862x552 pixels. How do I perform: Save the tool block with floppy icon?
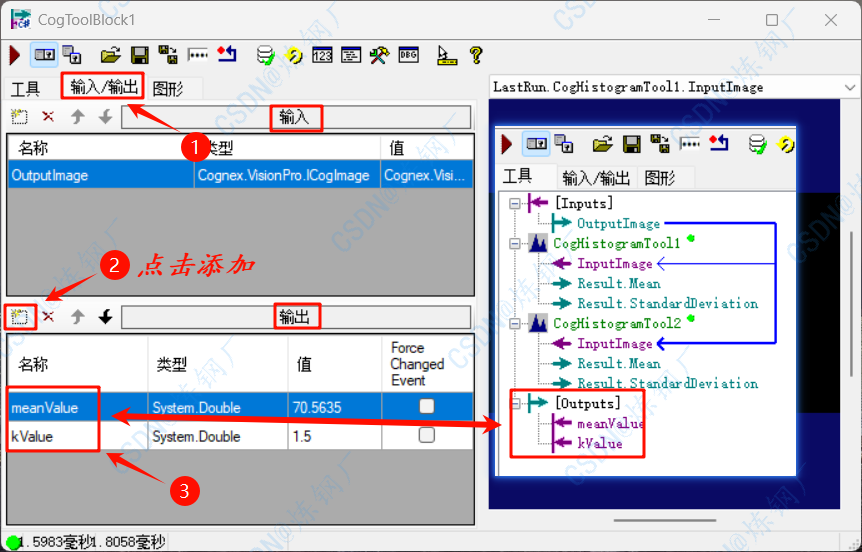tap(140, 55)
